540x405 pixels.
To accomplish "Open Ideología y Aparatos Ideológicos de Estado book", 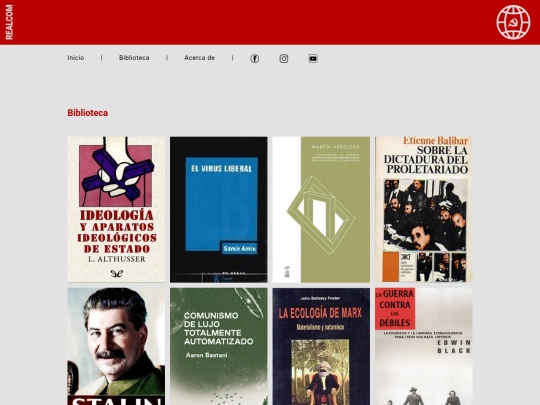I will click(116, 209).
